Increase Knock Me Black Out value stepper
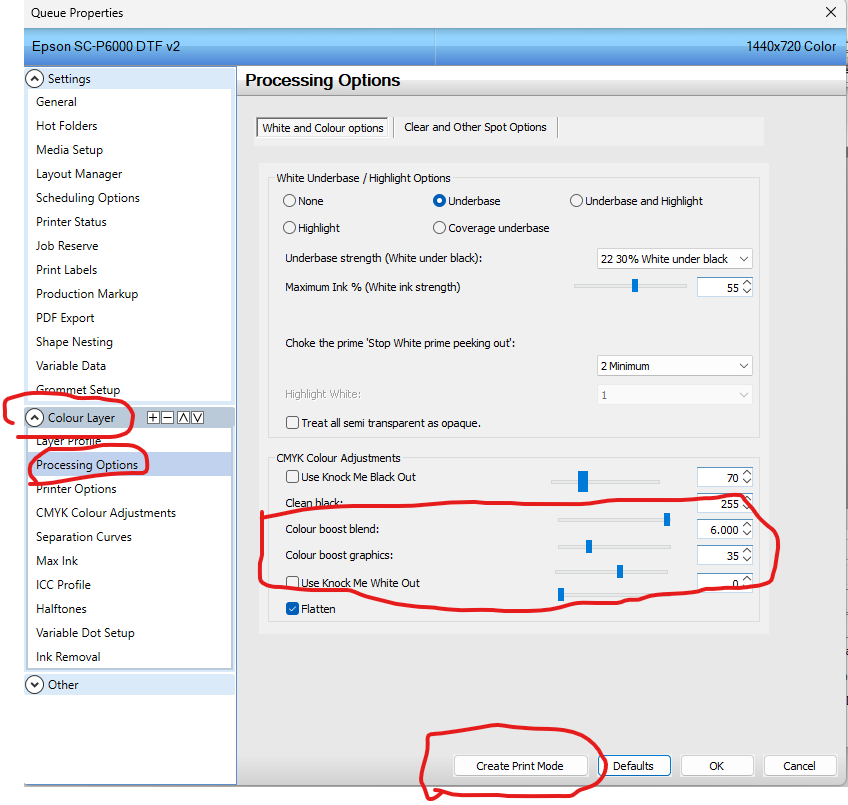The width and height of the screenshot is (848, 805). [x=747, y=473]
